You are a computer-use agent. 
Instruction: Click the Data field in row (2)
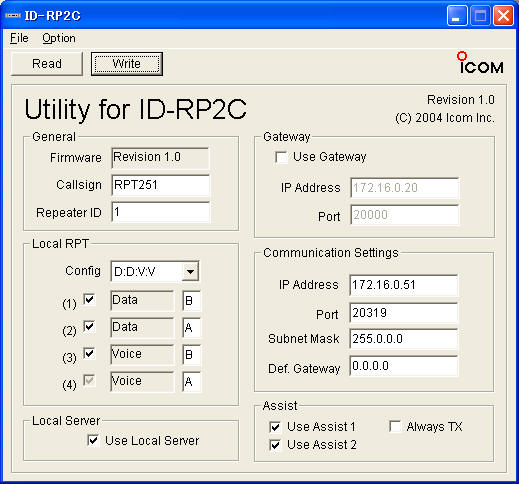[142, 327]
